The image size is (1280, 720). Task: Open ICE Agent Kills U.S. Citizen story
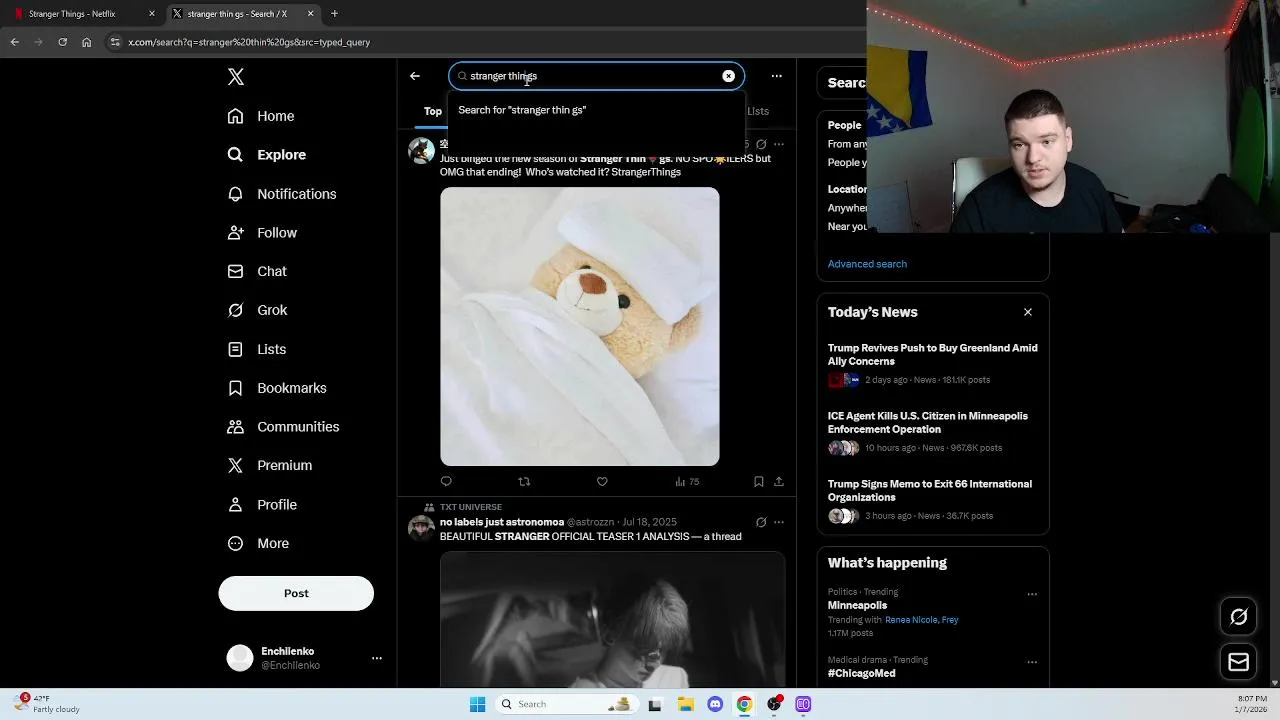click(928, 423)
